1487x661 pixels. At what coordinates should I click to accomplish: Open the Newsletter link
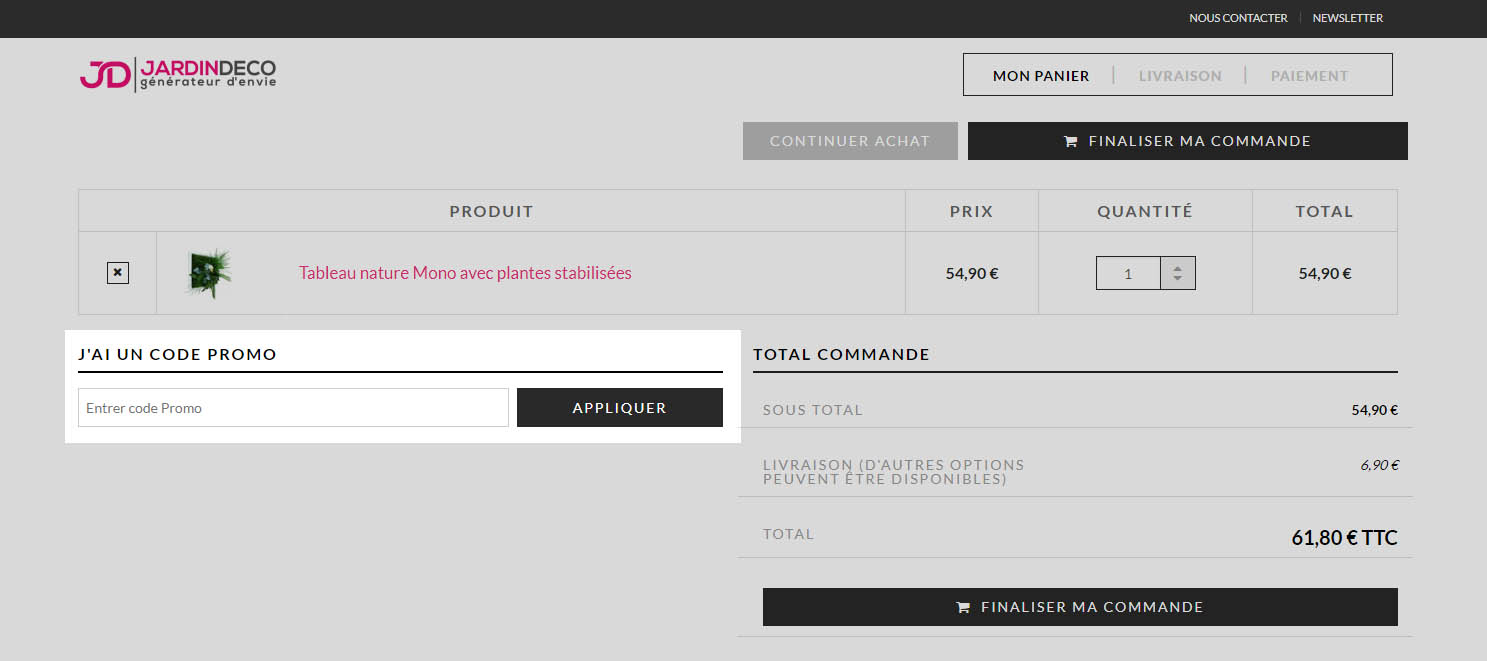point(1348,18)
